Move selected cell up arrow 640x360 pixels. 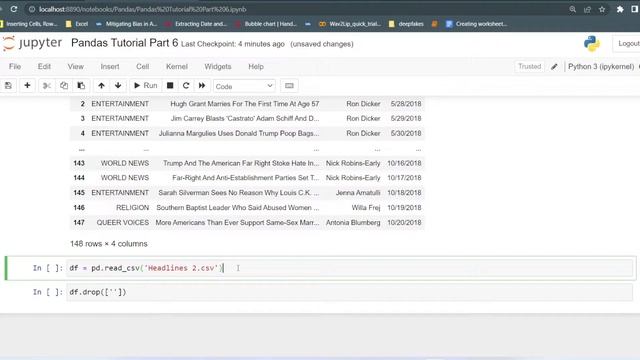[x=101, y=86]
